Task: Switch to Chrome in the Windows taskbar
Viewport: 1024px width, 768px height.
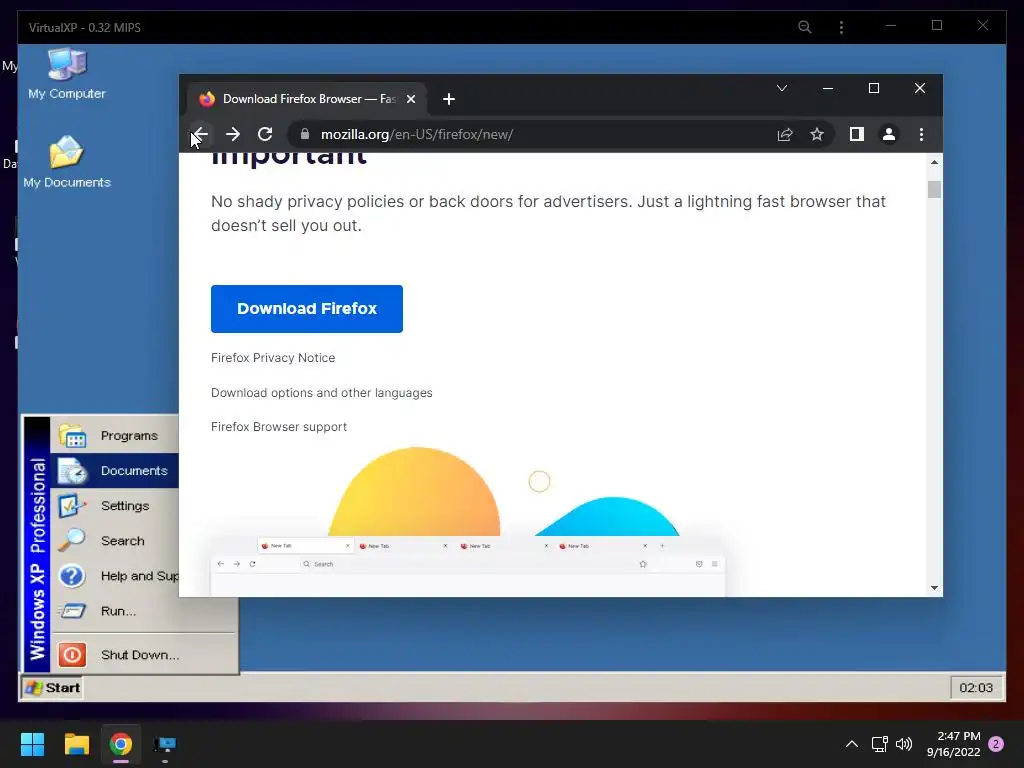Action: tap(121, 744)
